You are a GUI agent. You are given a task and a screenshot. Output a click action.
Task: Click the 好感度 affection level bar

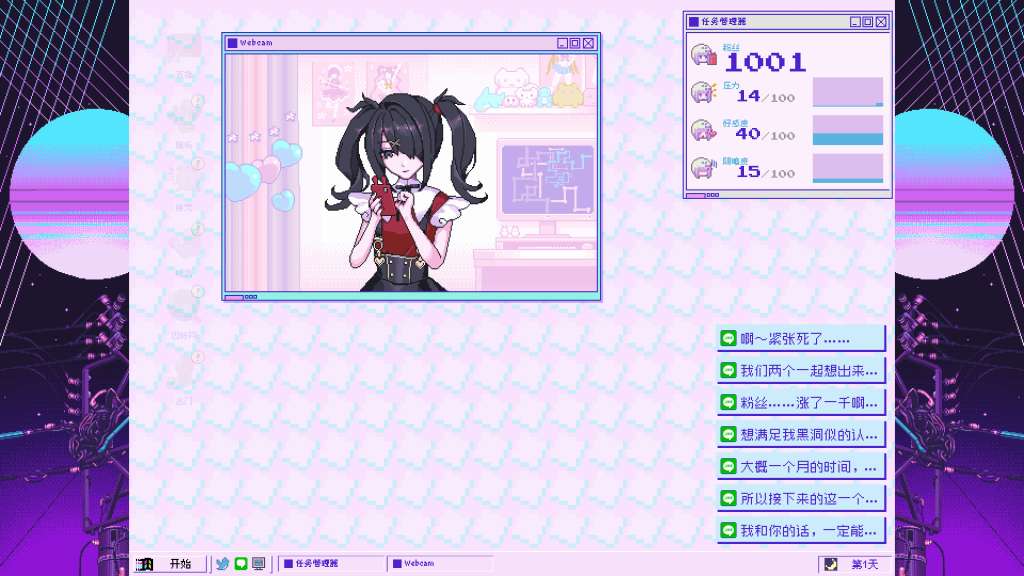[847, 131]
